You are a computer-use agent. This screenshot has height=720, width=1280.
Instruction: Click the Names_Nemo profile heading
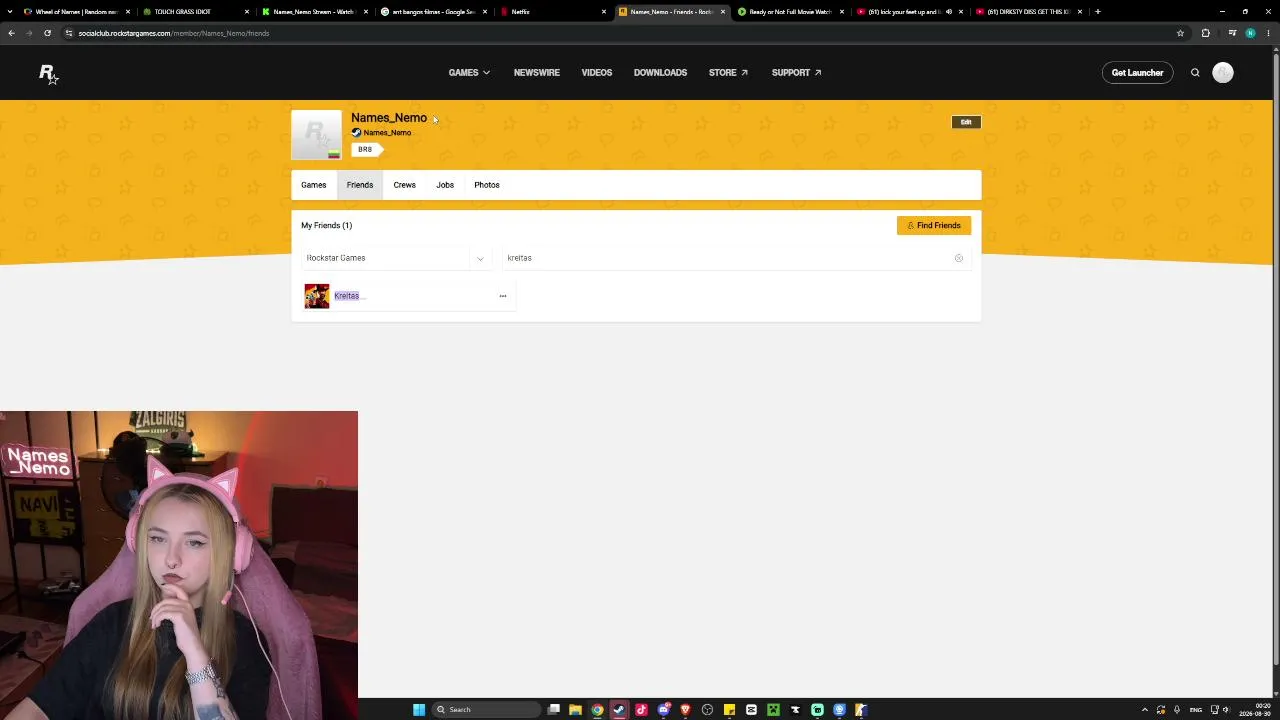(389, 118)
